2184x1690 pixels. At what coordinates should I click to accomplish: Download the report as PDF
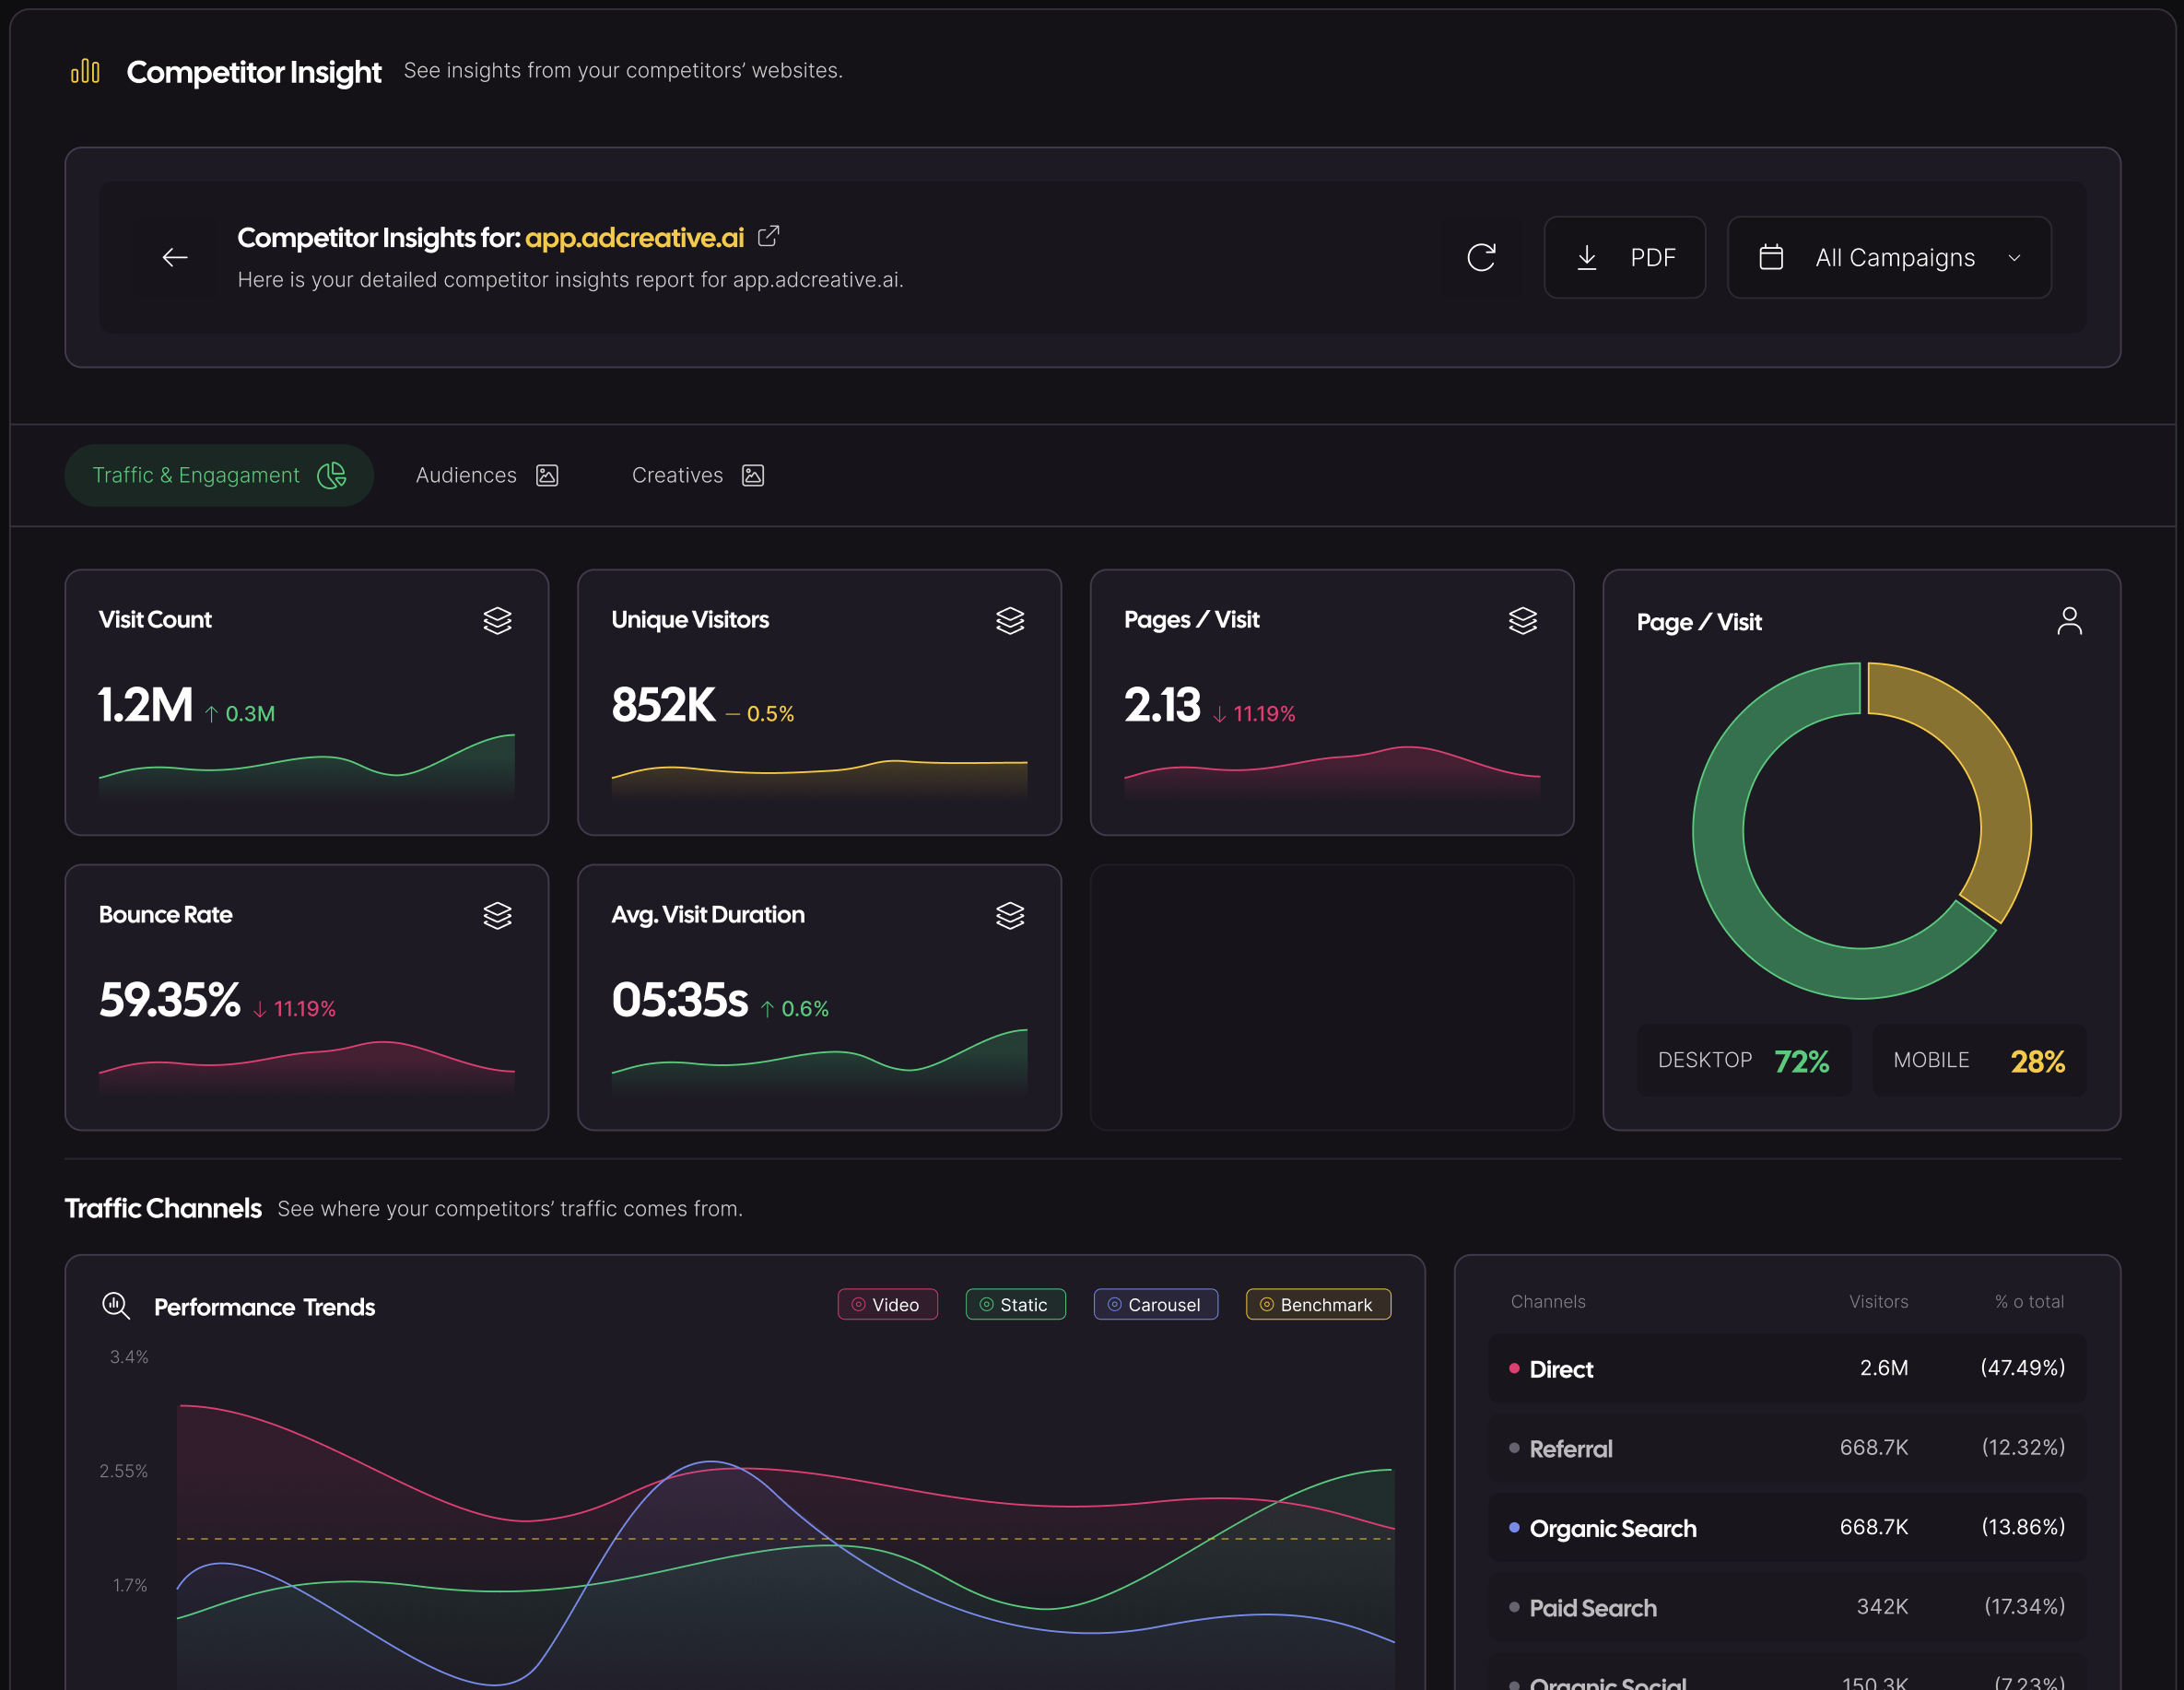(x=1624, y=258)
